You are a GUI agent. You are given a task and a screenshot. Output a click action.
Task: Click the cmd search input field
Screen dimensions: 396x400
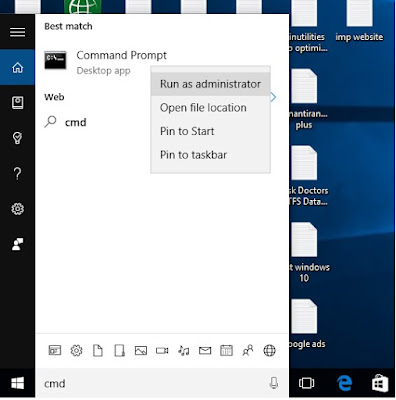click(x=162, y=383)
